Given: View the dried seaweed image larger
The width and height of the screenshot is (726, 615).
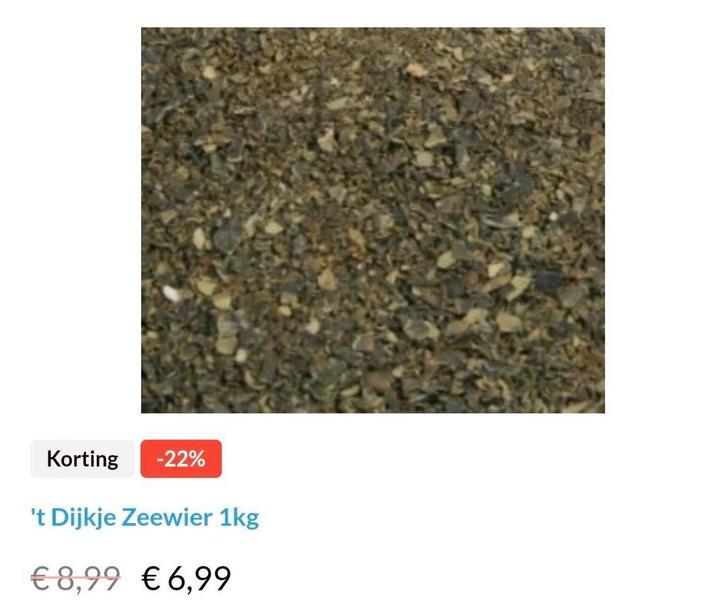Looking at the screenshot, I should (x=373, y=220).
